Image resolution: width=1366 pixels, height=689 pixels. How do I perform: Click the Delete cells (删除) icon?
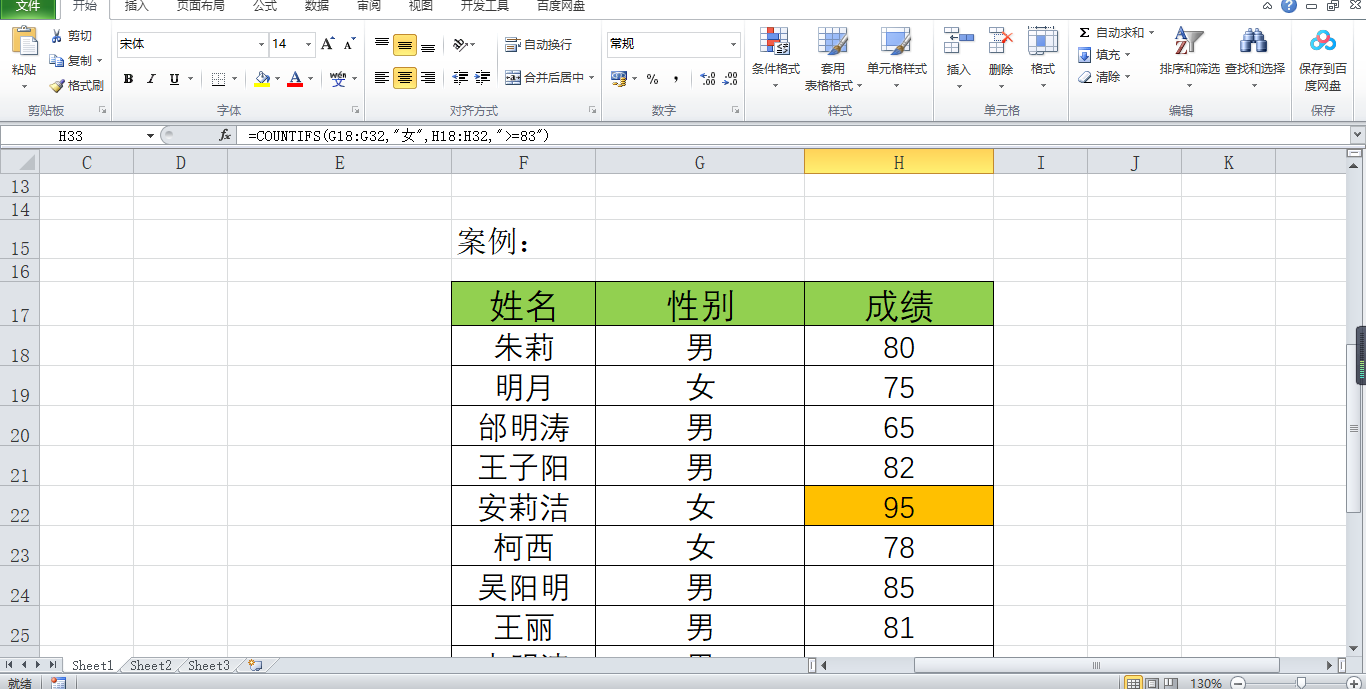click(x=1001, y=41)
